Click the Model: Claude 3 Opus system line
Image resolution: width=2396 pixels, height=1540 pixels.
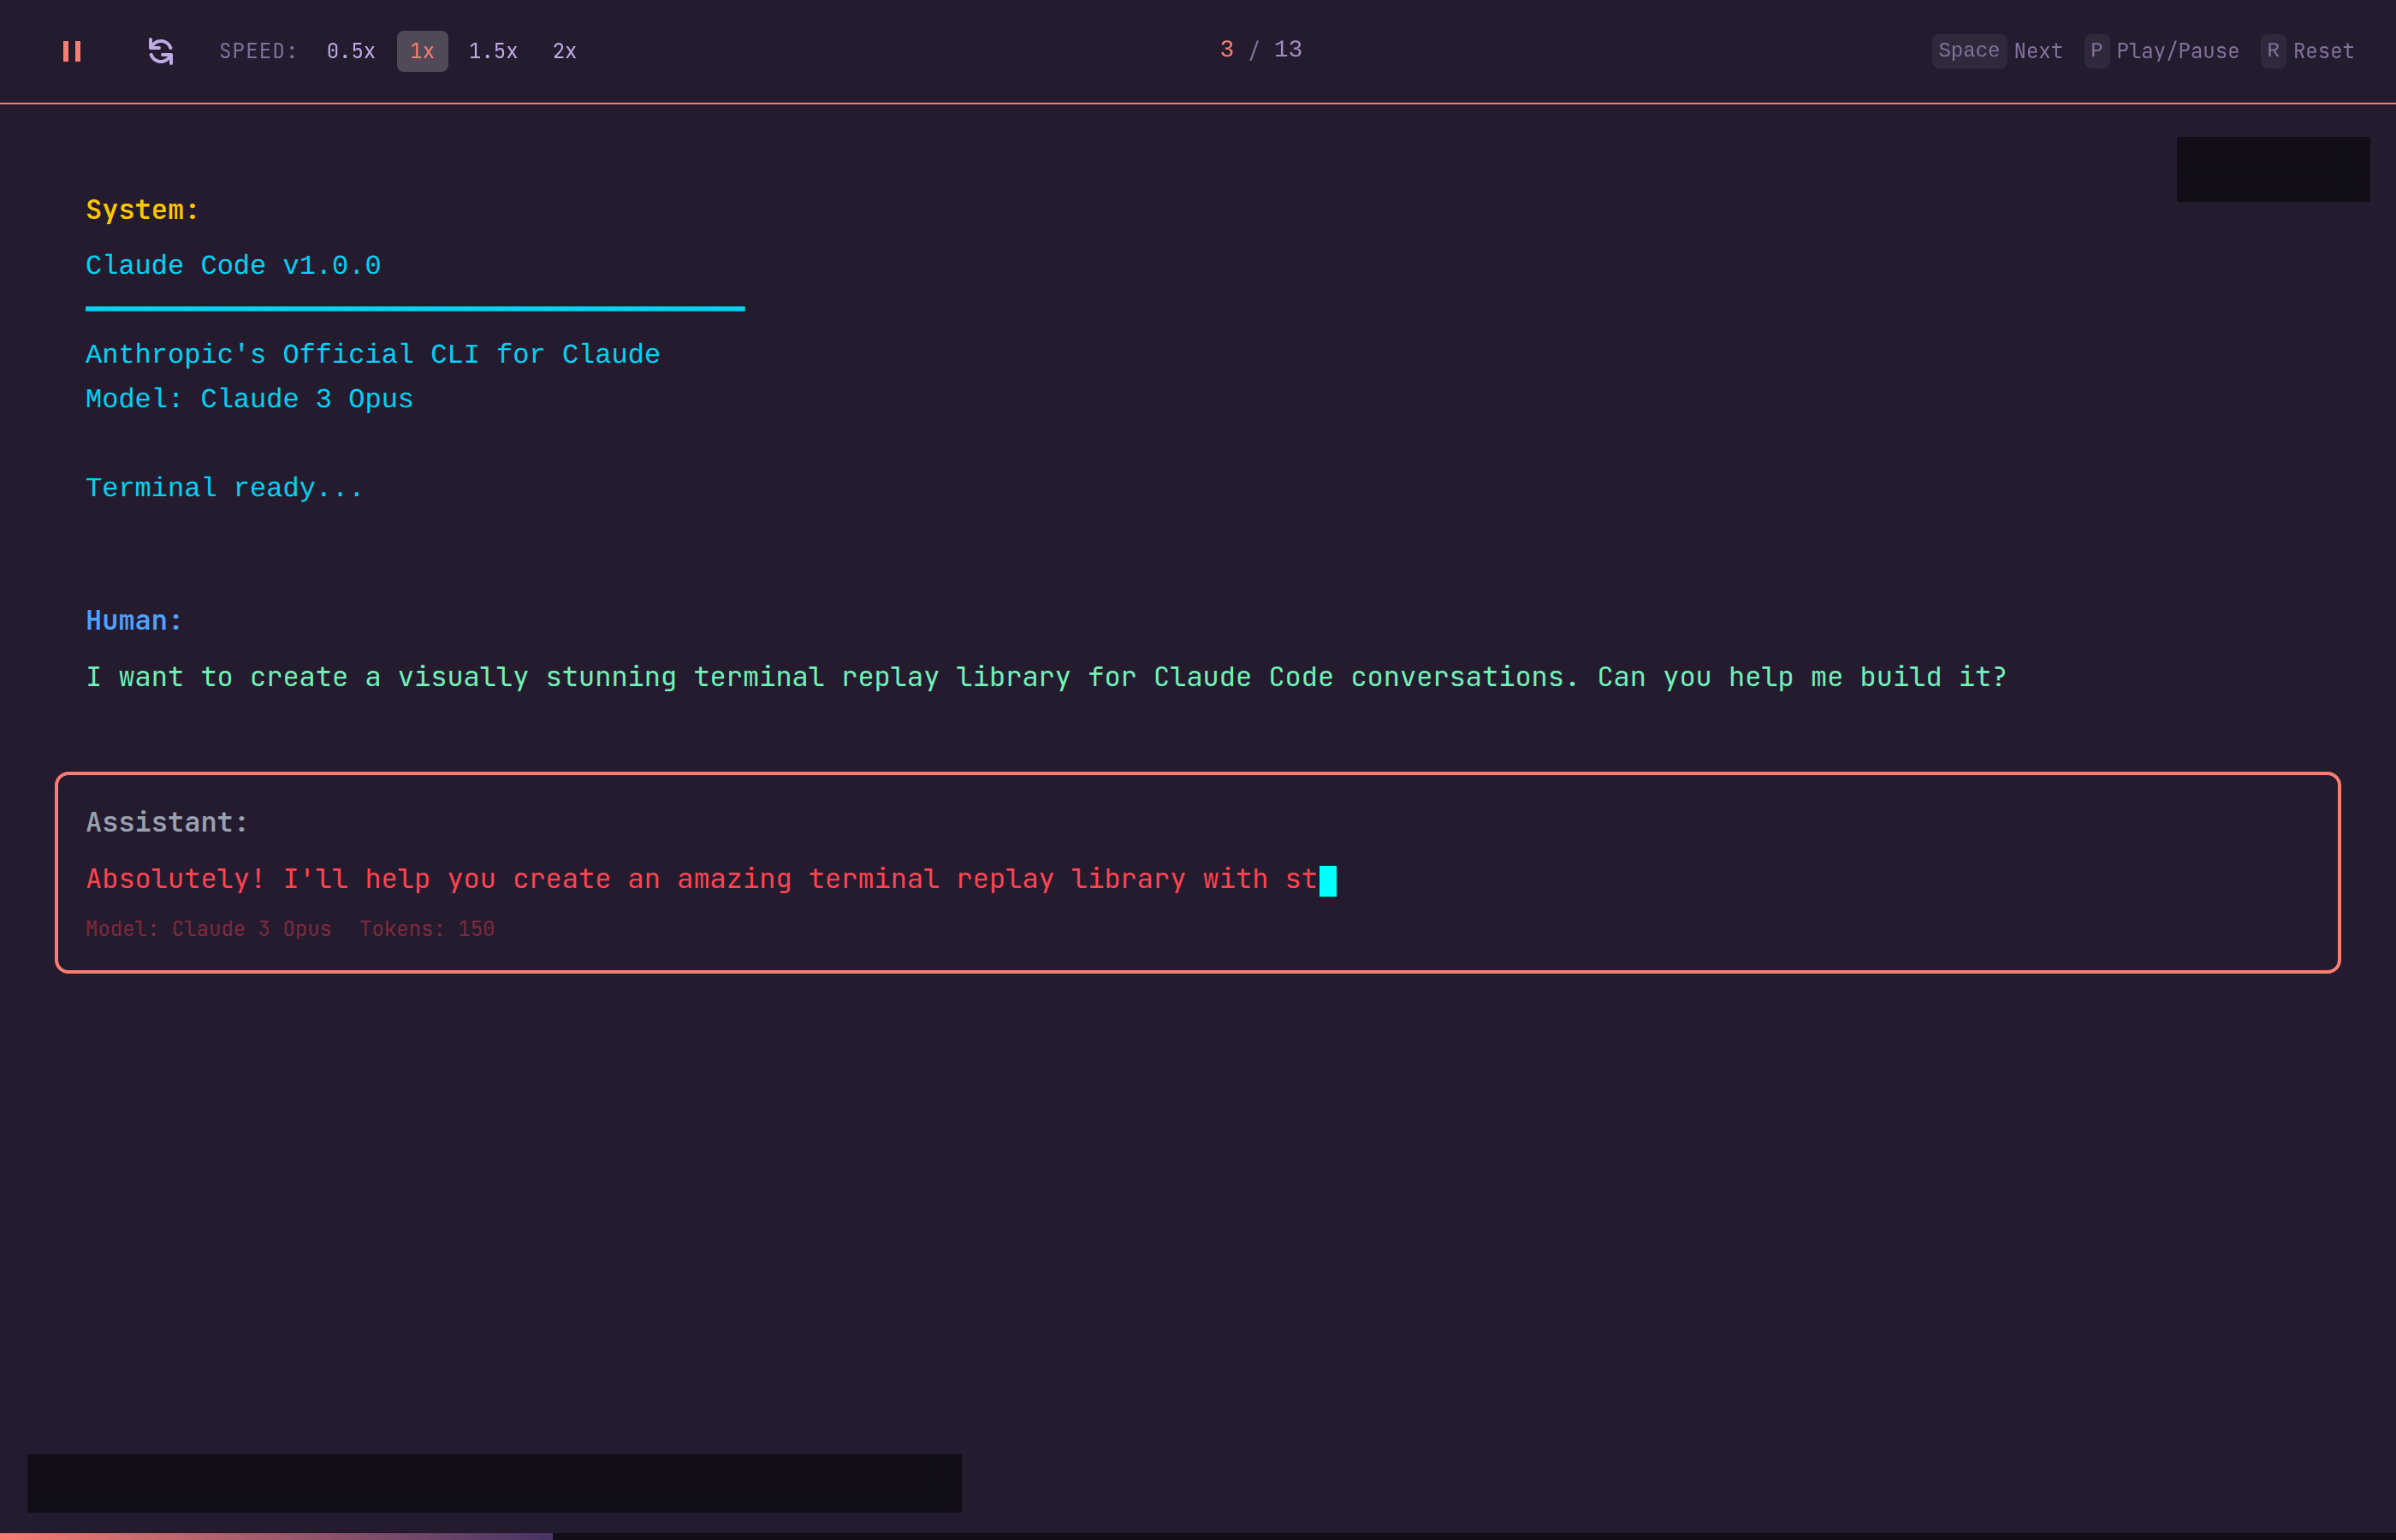pyautogui.click(x=249, y=399)
